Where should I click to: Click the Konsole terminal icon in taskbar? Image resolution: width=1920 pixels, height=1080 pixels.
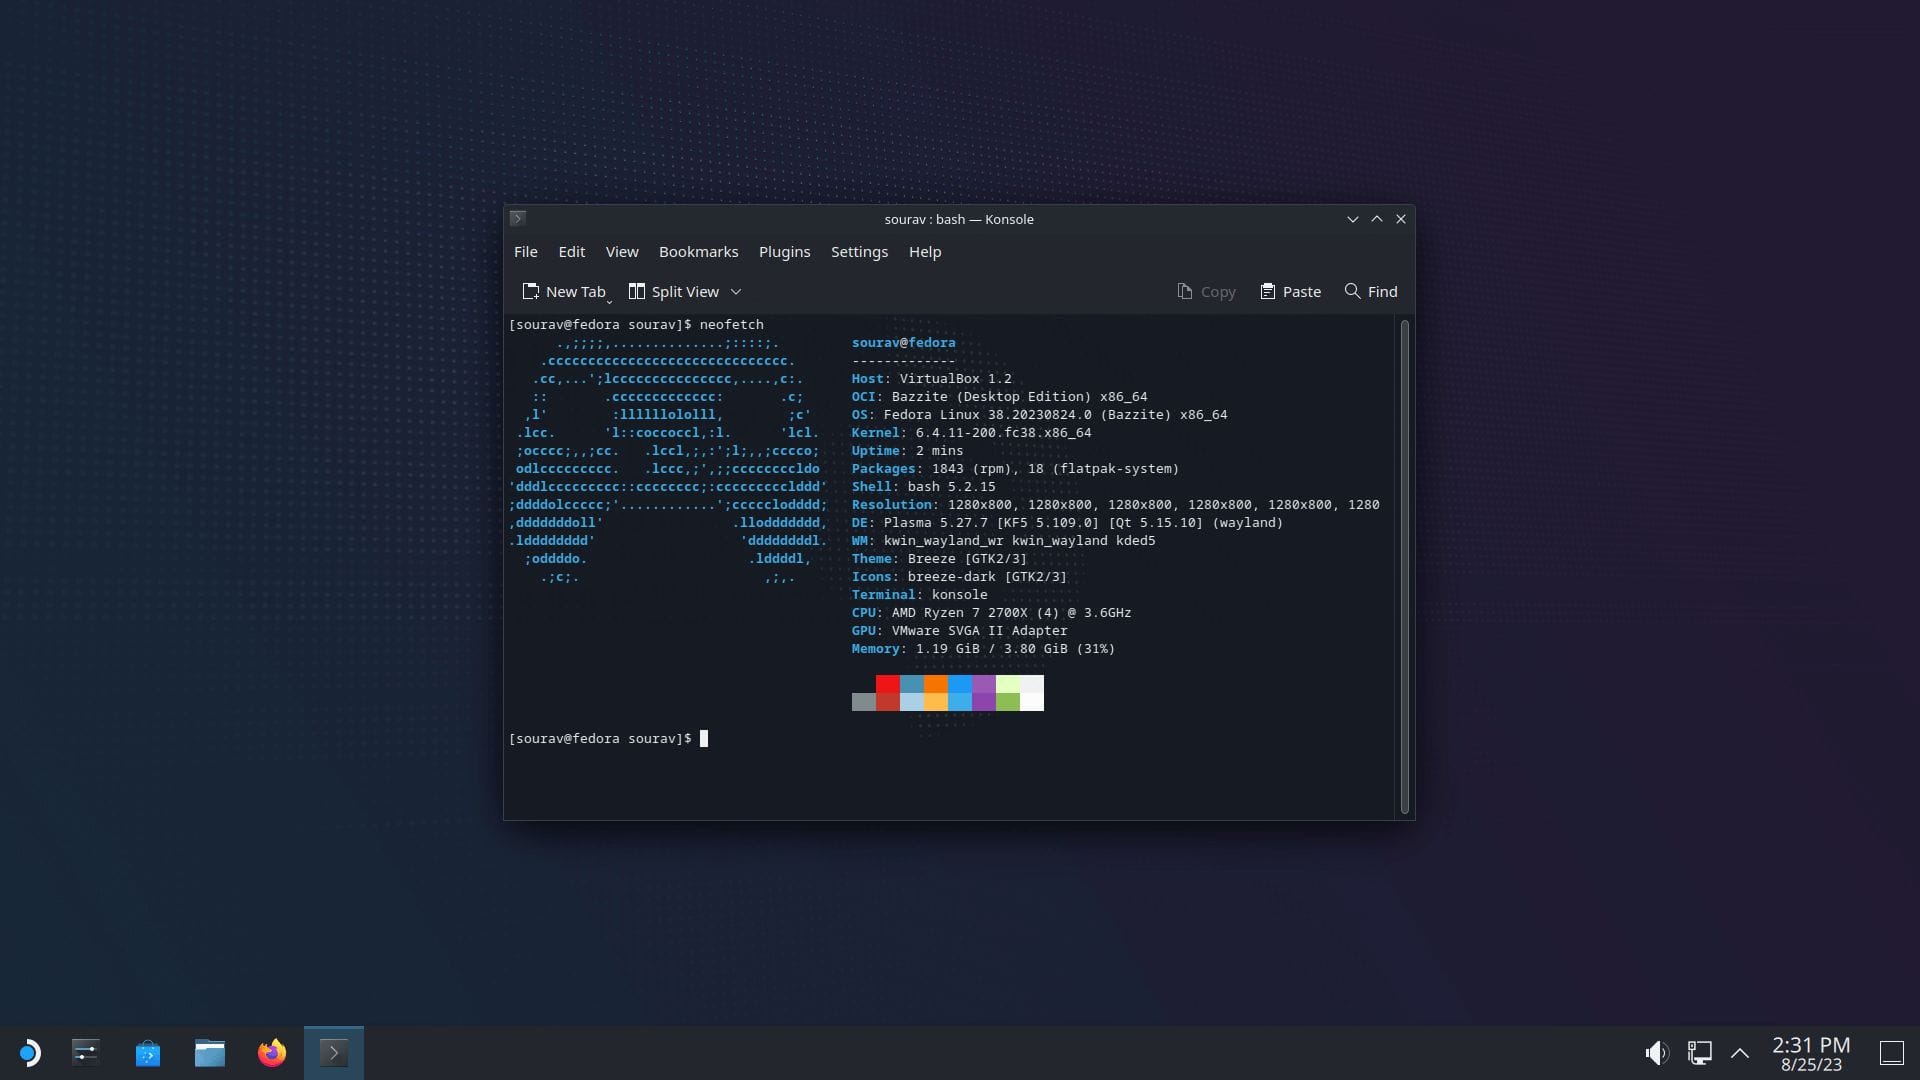(x=334, y=1052)
